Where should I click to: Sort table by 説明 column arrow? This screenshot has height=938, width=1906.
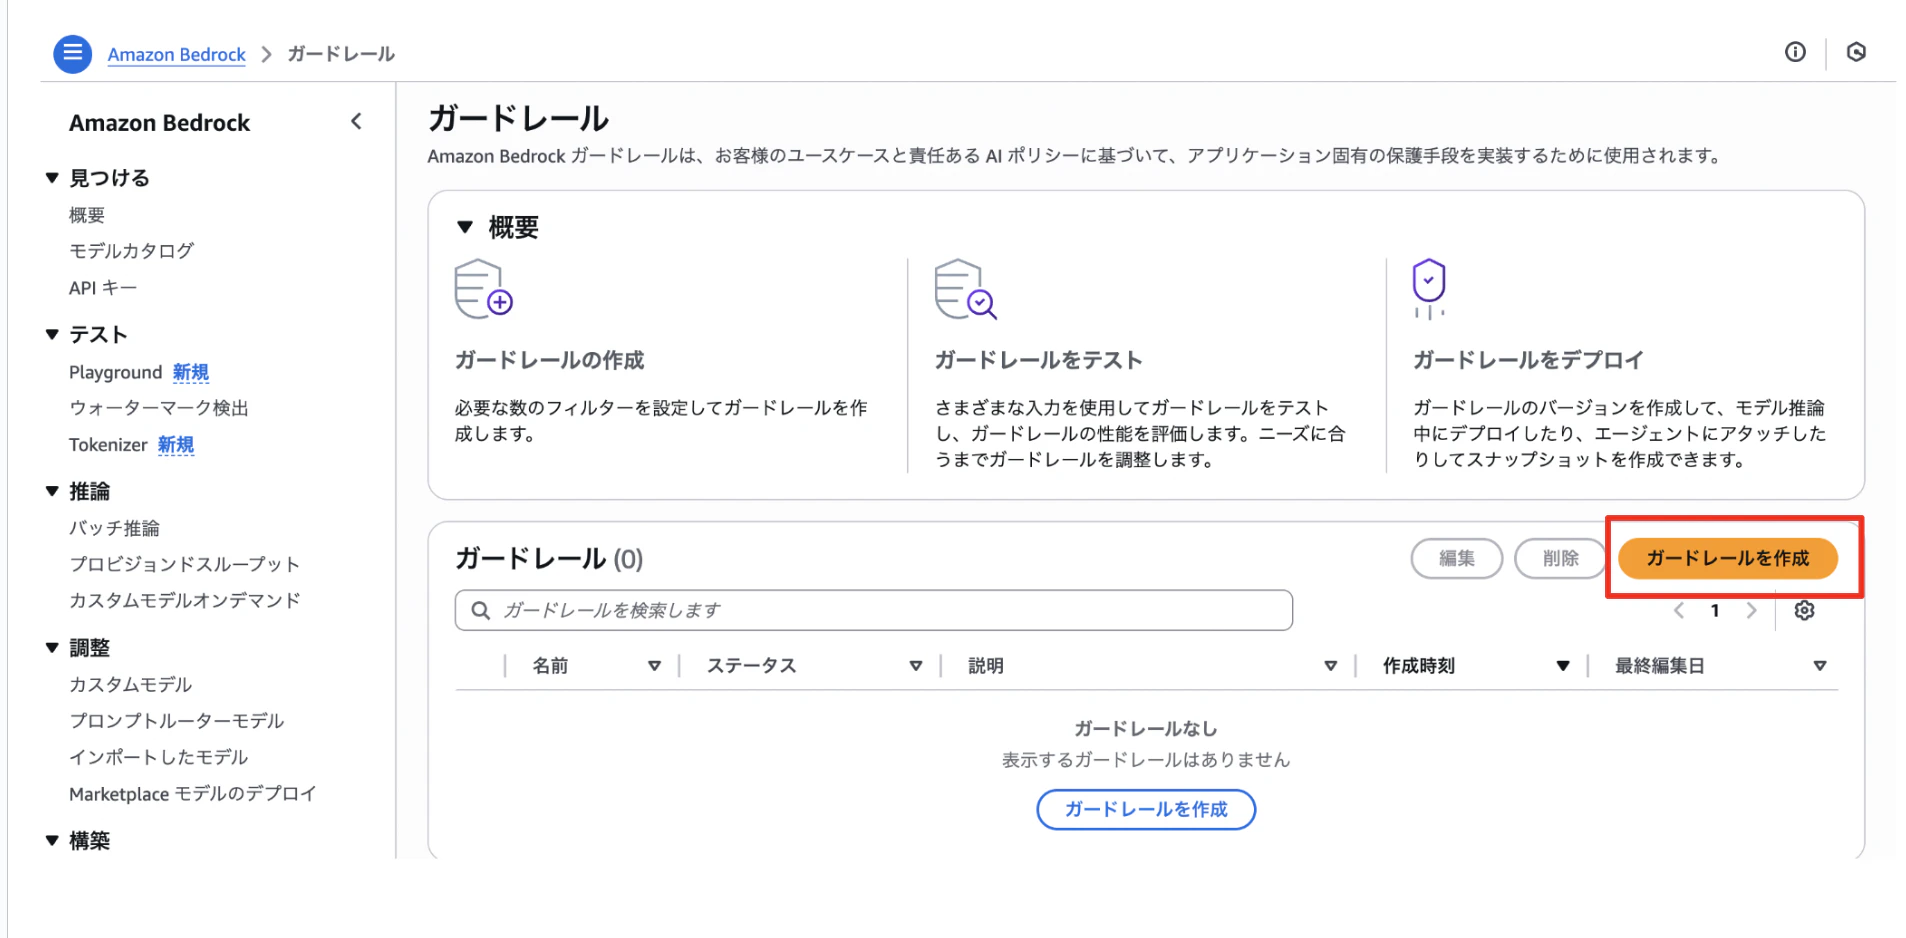point(1330,666)
